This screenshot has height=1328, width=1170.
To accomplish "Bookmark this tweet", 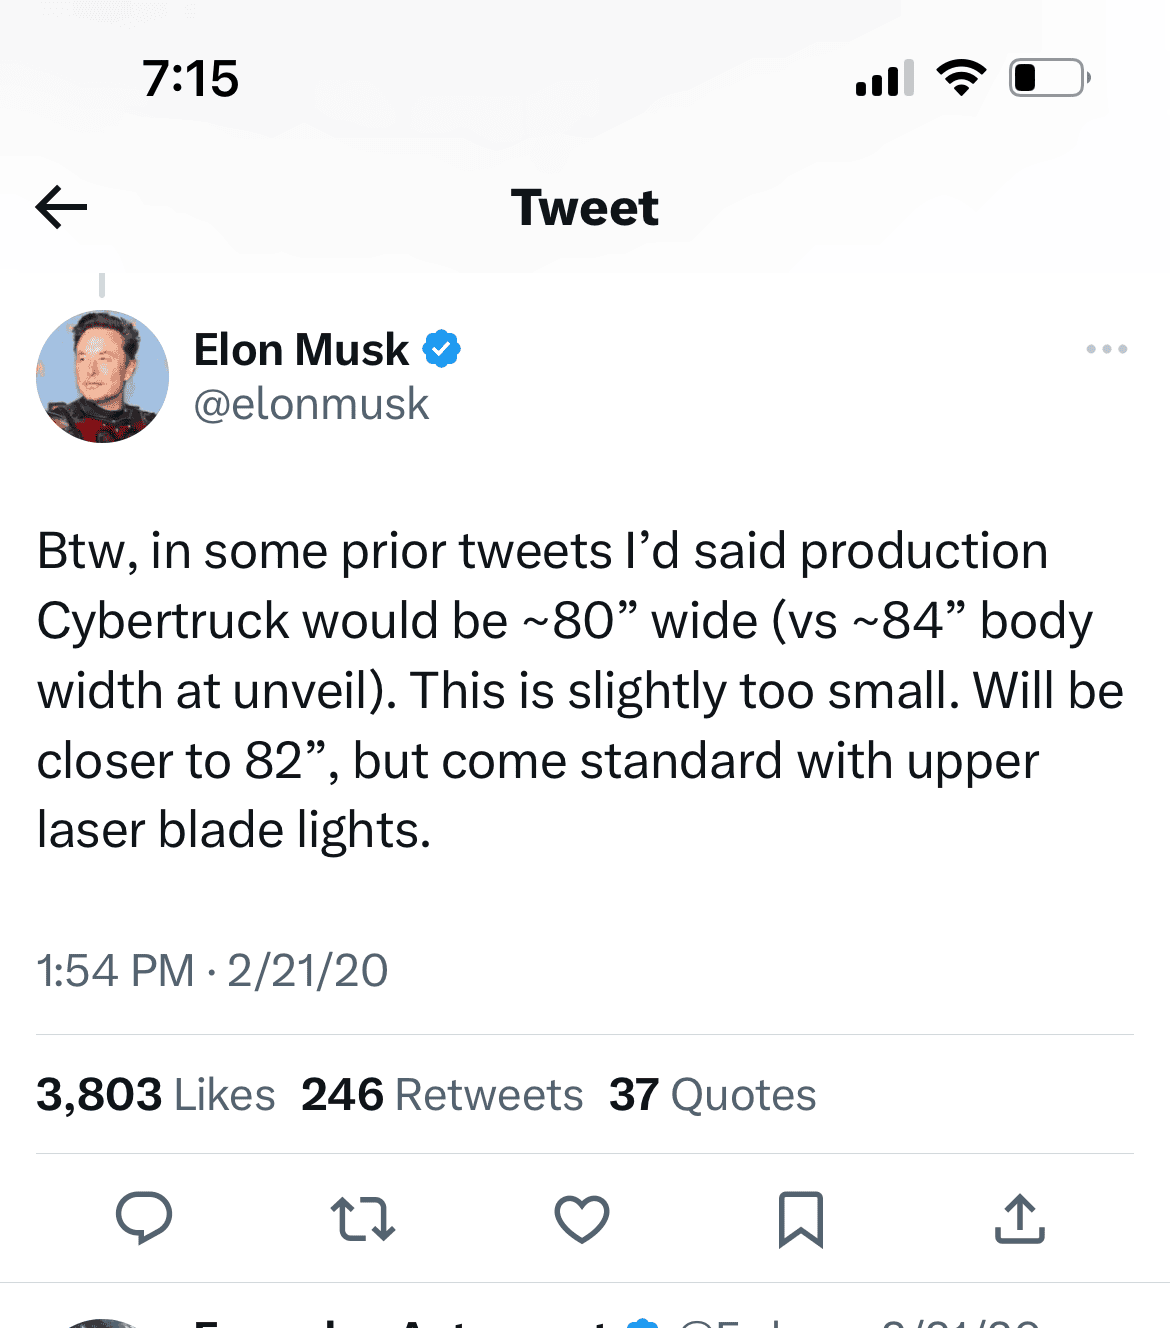I will click(x=801, y=1219).
